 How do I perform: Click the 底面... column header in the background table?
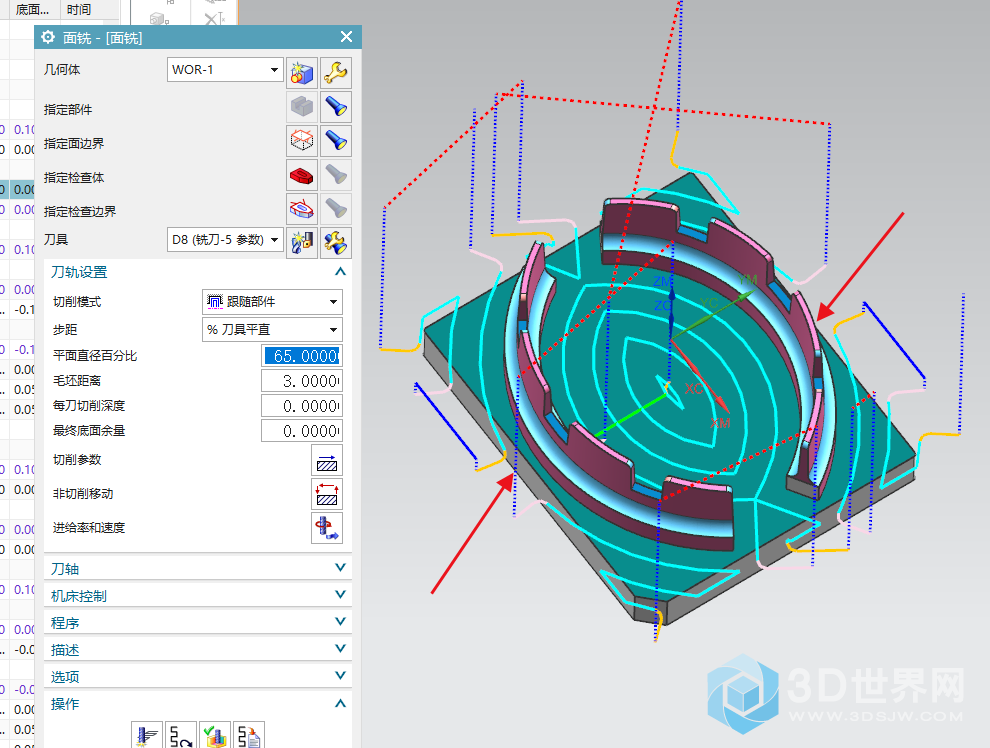32,9
